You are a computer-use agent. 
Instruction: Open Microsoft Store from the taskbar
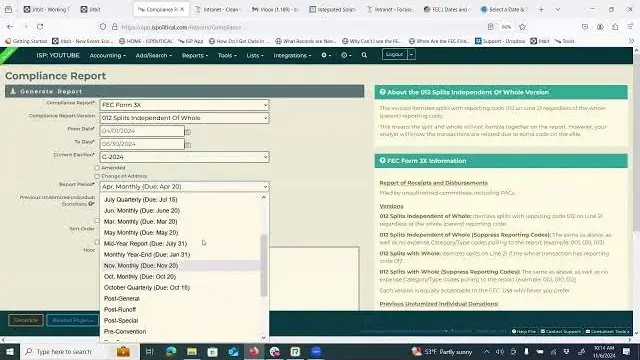212,351
